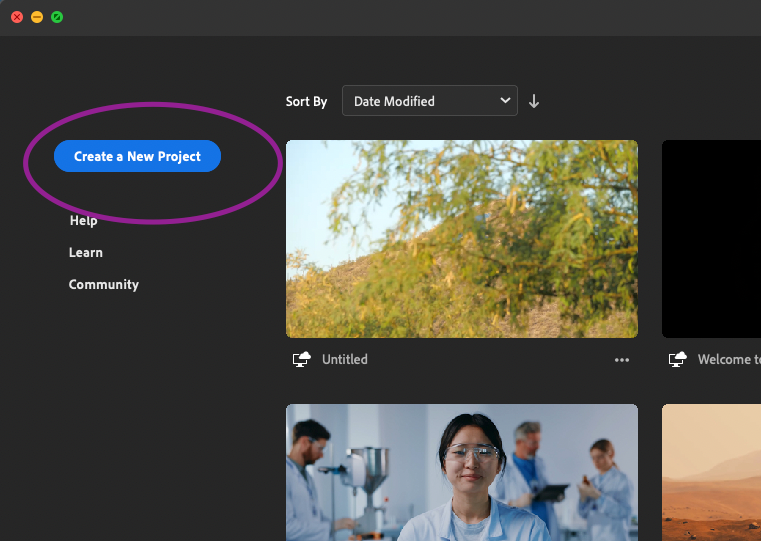761x541 pixels.
Task: Open the Learn section
Action: [85, 253]
